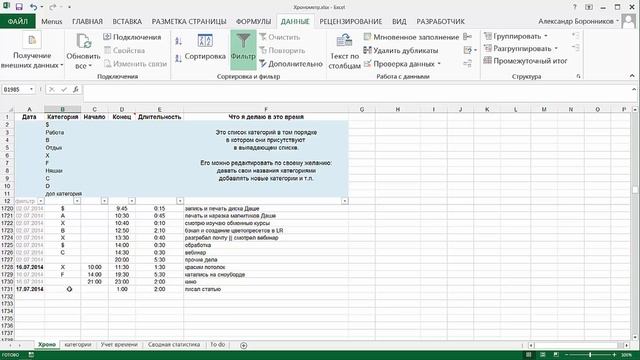640x360 pixels.
Task: Sort ascending with the A-to-Z icon
Action: click(179, 41)
